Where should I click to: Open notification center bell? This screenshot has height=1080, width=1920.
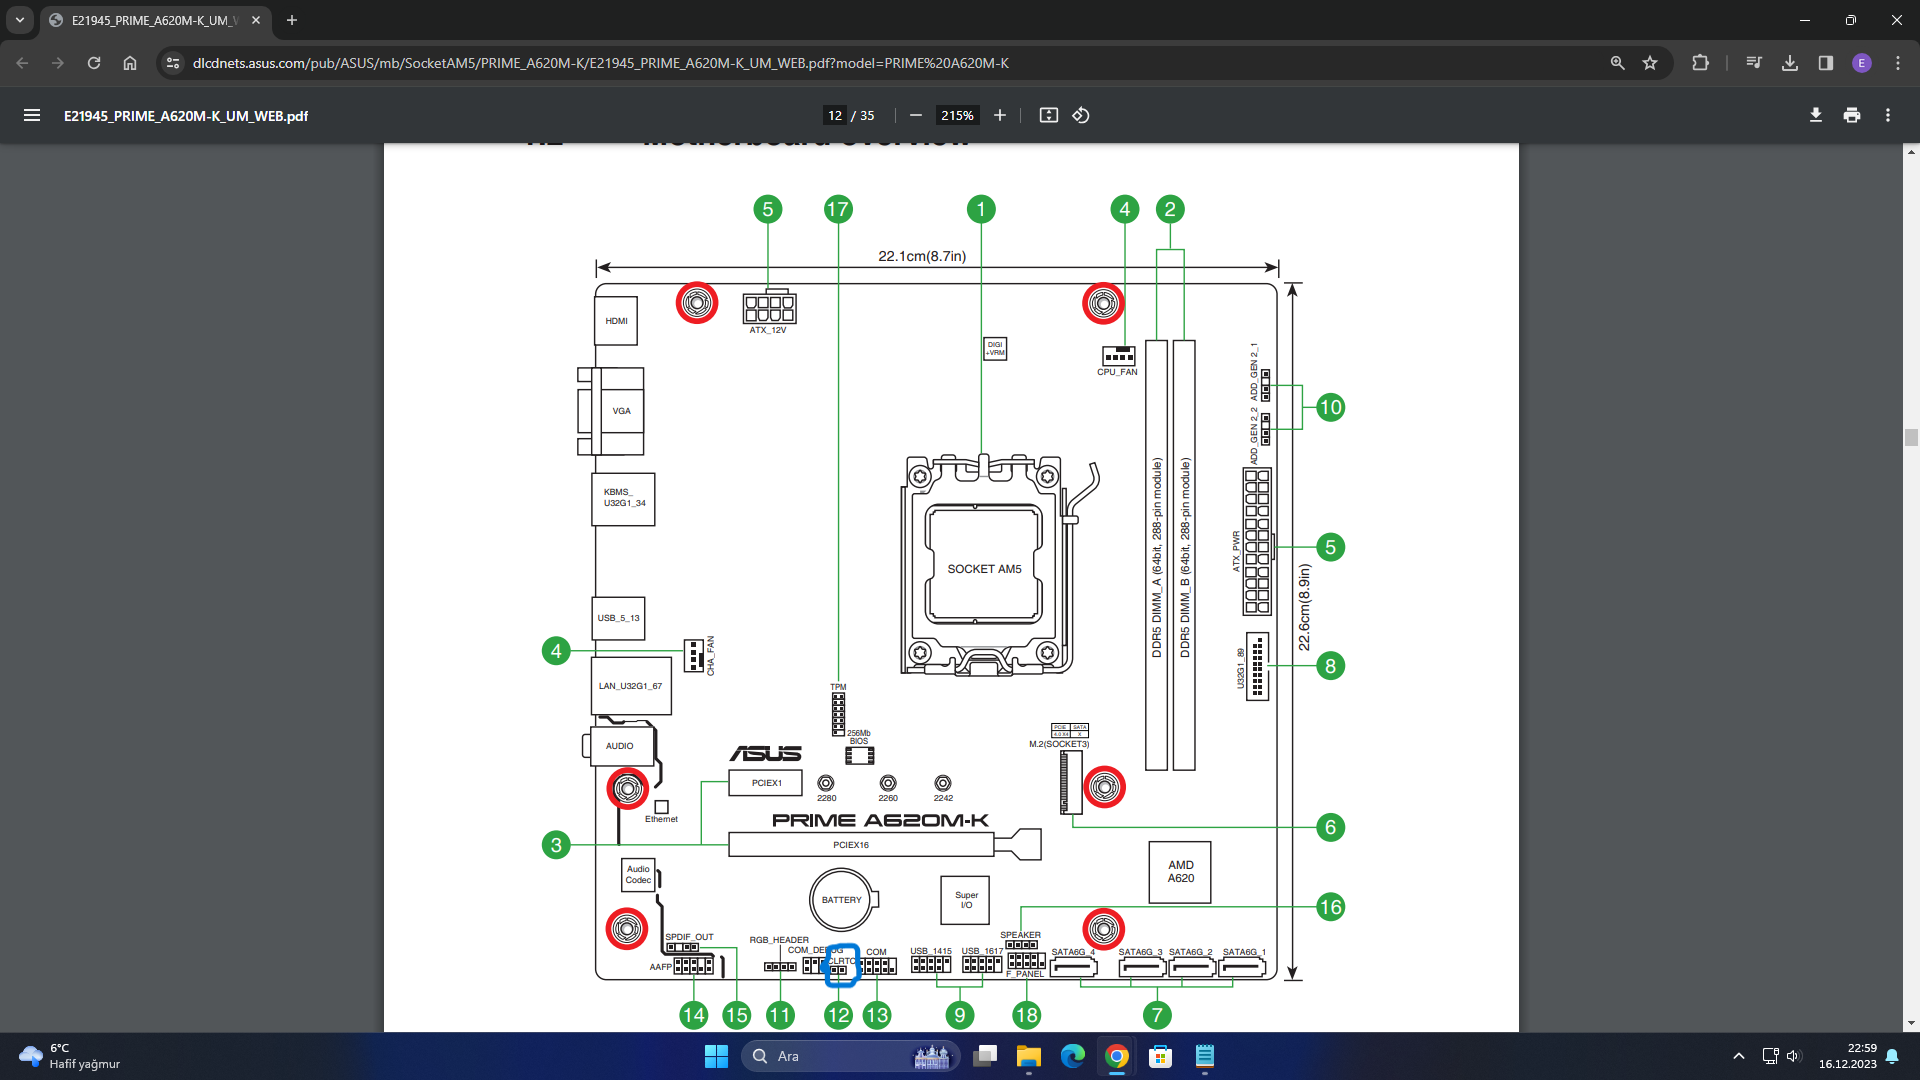[1892, 1056]
